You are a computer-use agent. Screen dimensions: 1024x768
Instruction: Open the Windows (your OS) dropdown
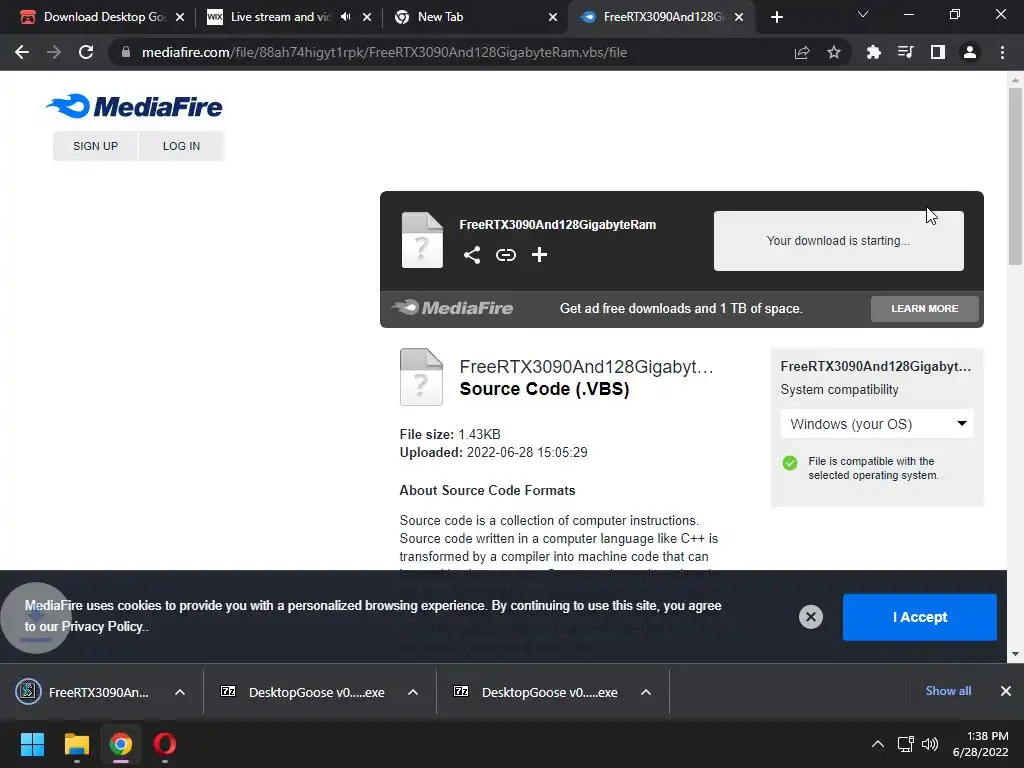click(877, 424)
